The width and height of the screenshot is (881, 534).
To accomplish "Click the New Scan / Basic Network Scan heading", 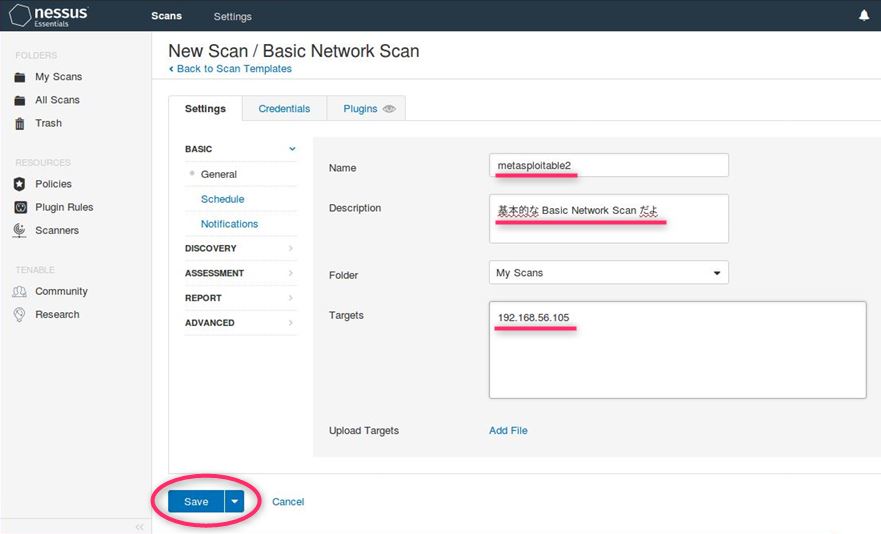I will pos(294,51).
